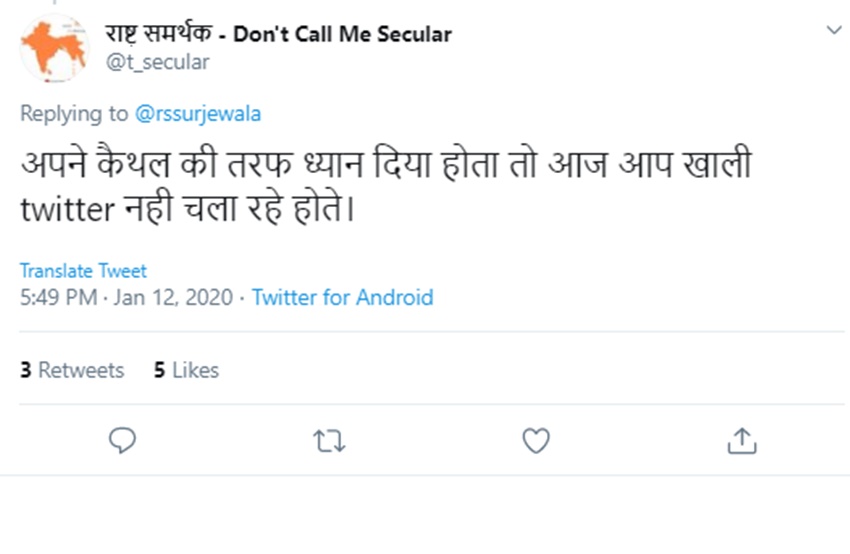Viewport: 850px width, 554px height.
Task: Click the Hindi tweet text body
Action: [x=385, y=166]
